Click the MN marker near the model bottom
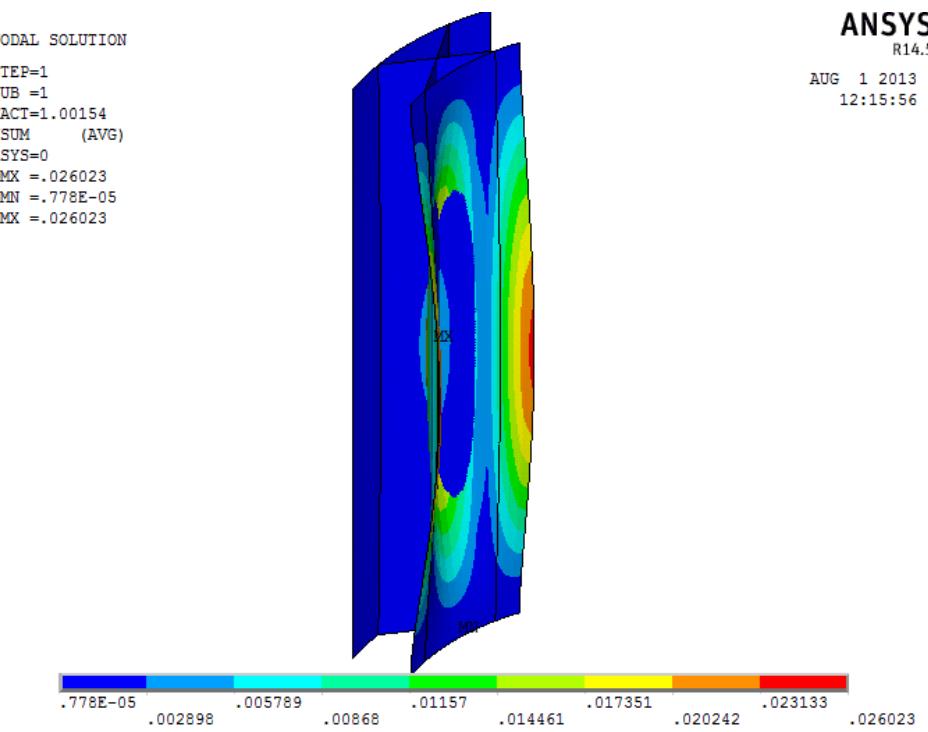The width and height of the screenshot is (928, 732). tap(467, 627)
